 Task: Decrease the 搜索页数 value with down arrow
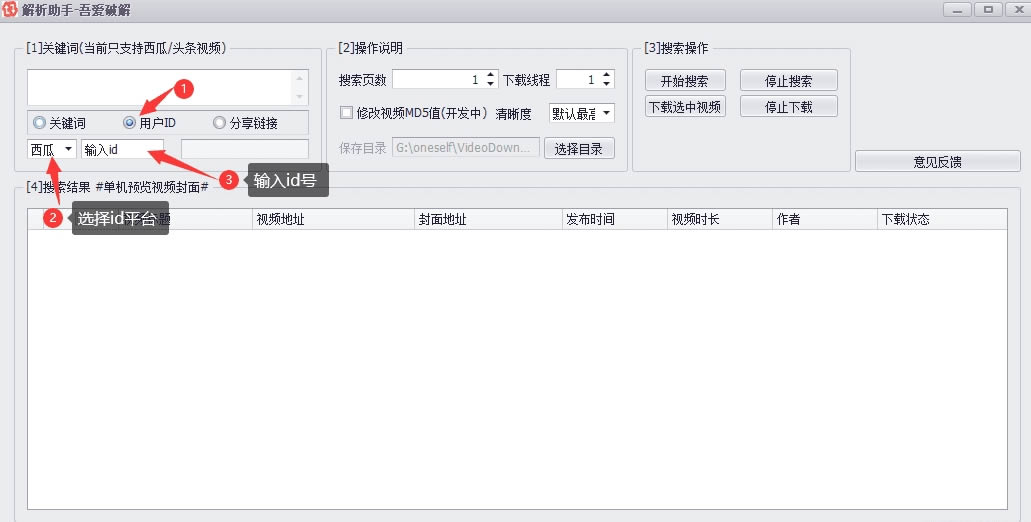coord(490,84)
